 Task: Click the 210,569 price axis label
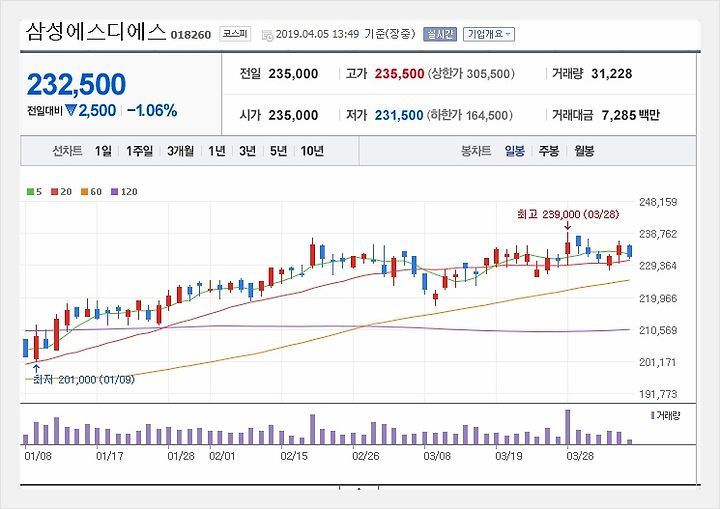pyautogui.click(x=658, y=330)
